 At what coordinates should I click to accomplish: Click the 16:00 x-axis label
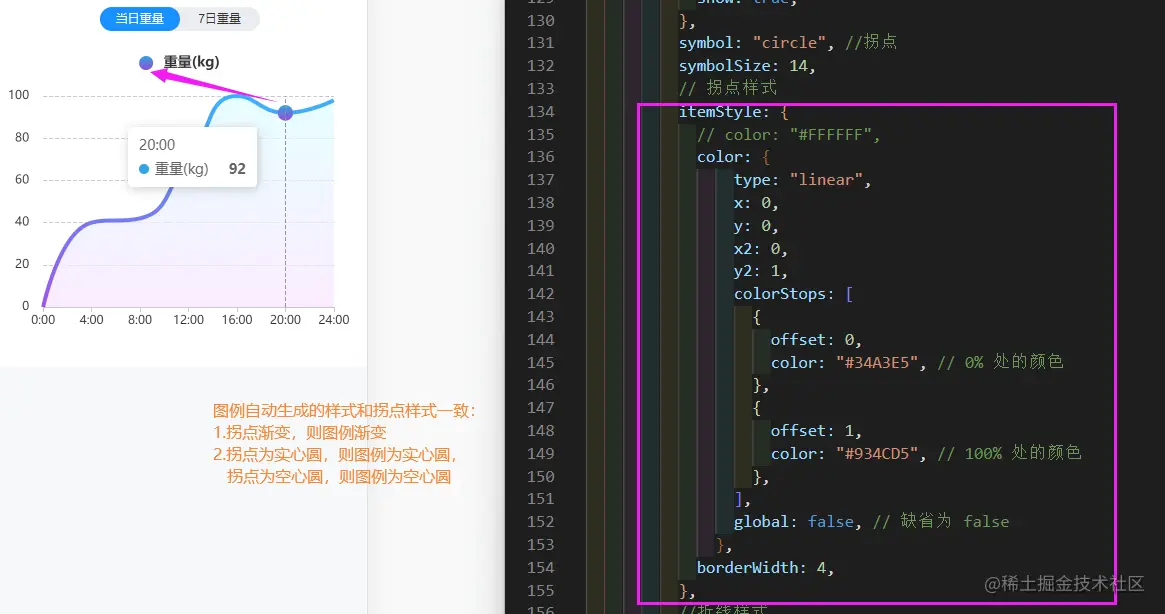pyautogui.click(x=237, y=320)
